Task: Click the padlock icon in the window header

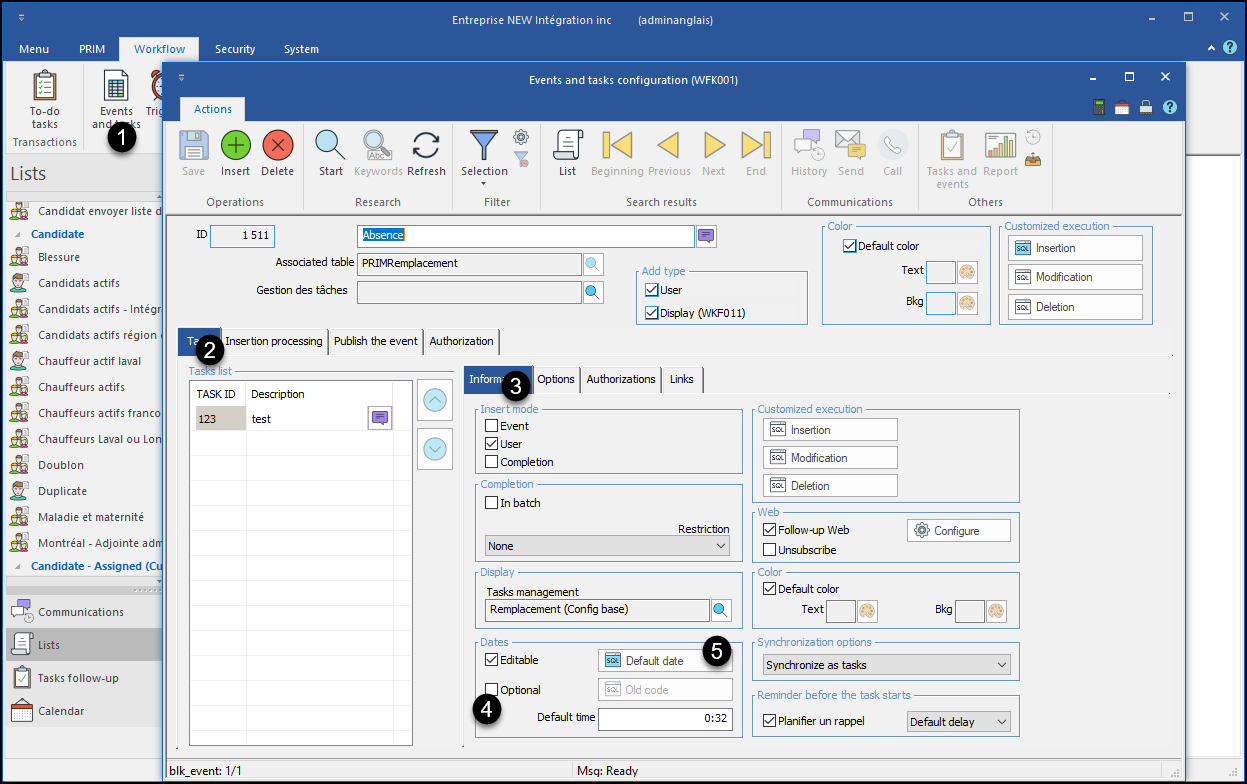Action: pyautogui.click(x=1146, y=107)
